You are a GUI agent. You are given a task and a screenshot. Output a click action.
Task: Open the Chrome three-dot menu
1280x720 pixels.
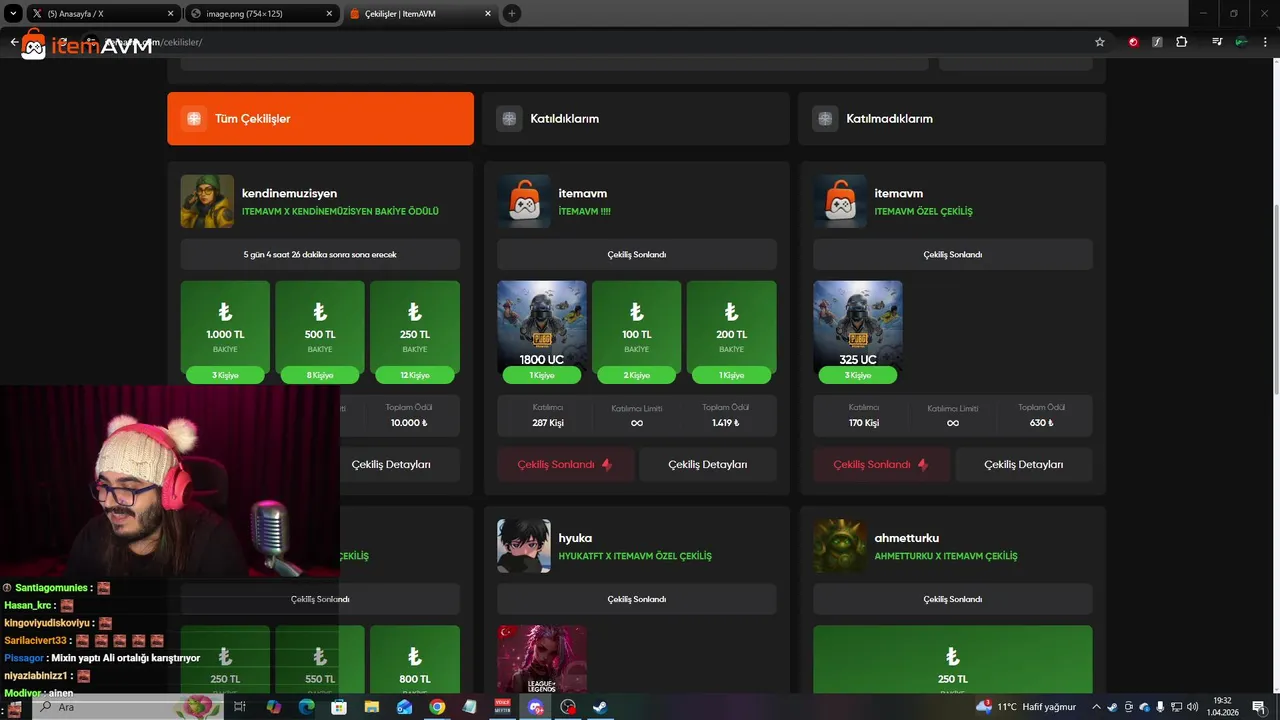(x=1265, y=42)
